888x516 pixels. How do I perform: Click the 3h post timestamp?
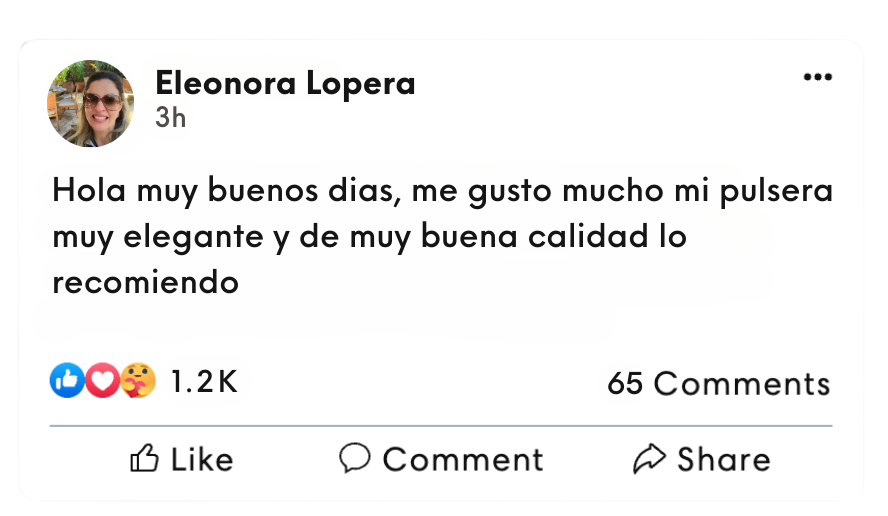tap(170, 118)
